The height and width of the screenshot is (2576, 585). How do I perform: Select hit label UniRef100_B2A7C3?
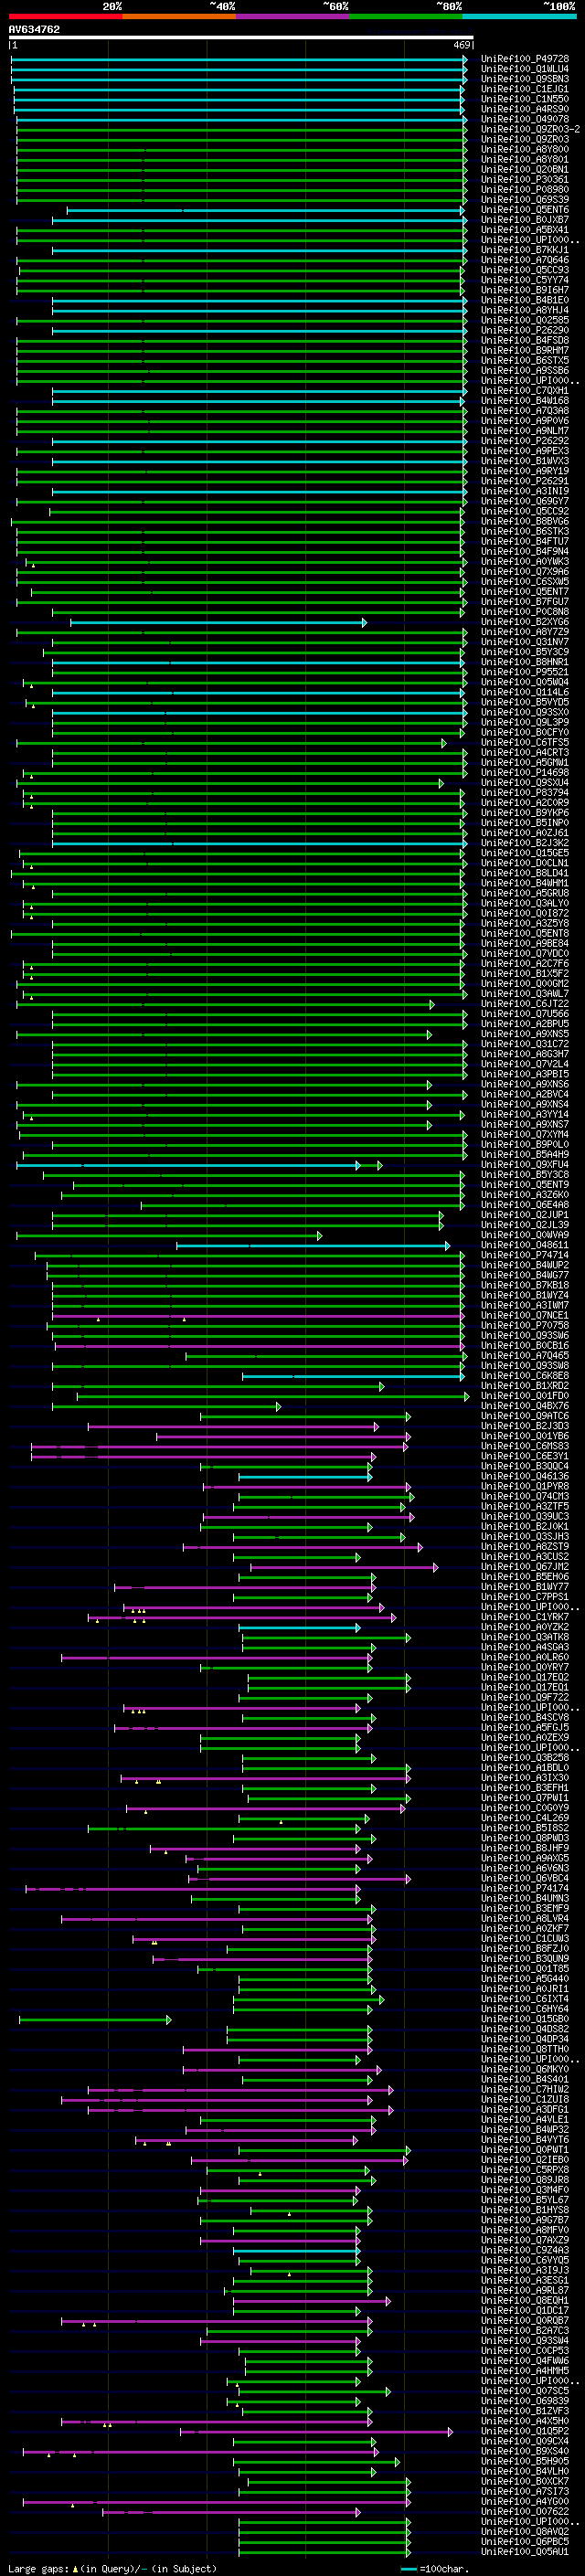point(525,2330)
